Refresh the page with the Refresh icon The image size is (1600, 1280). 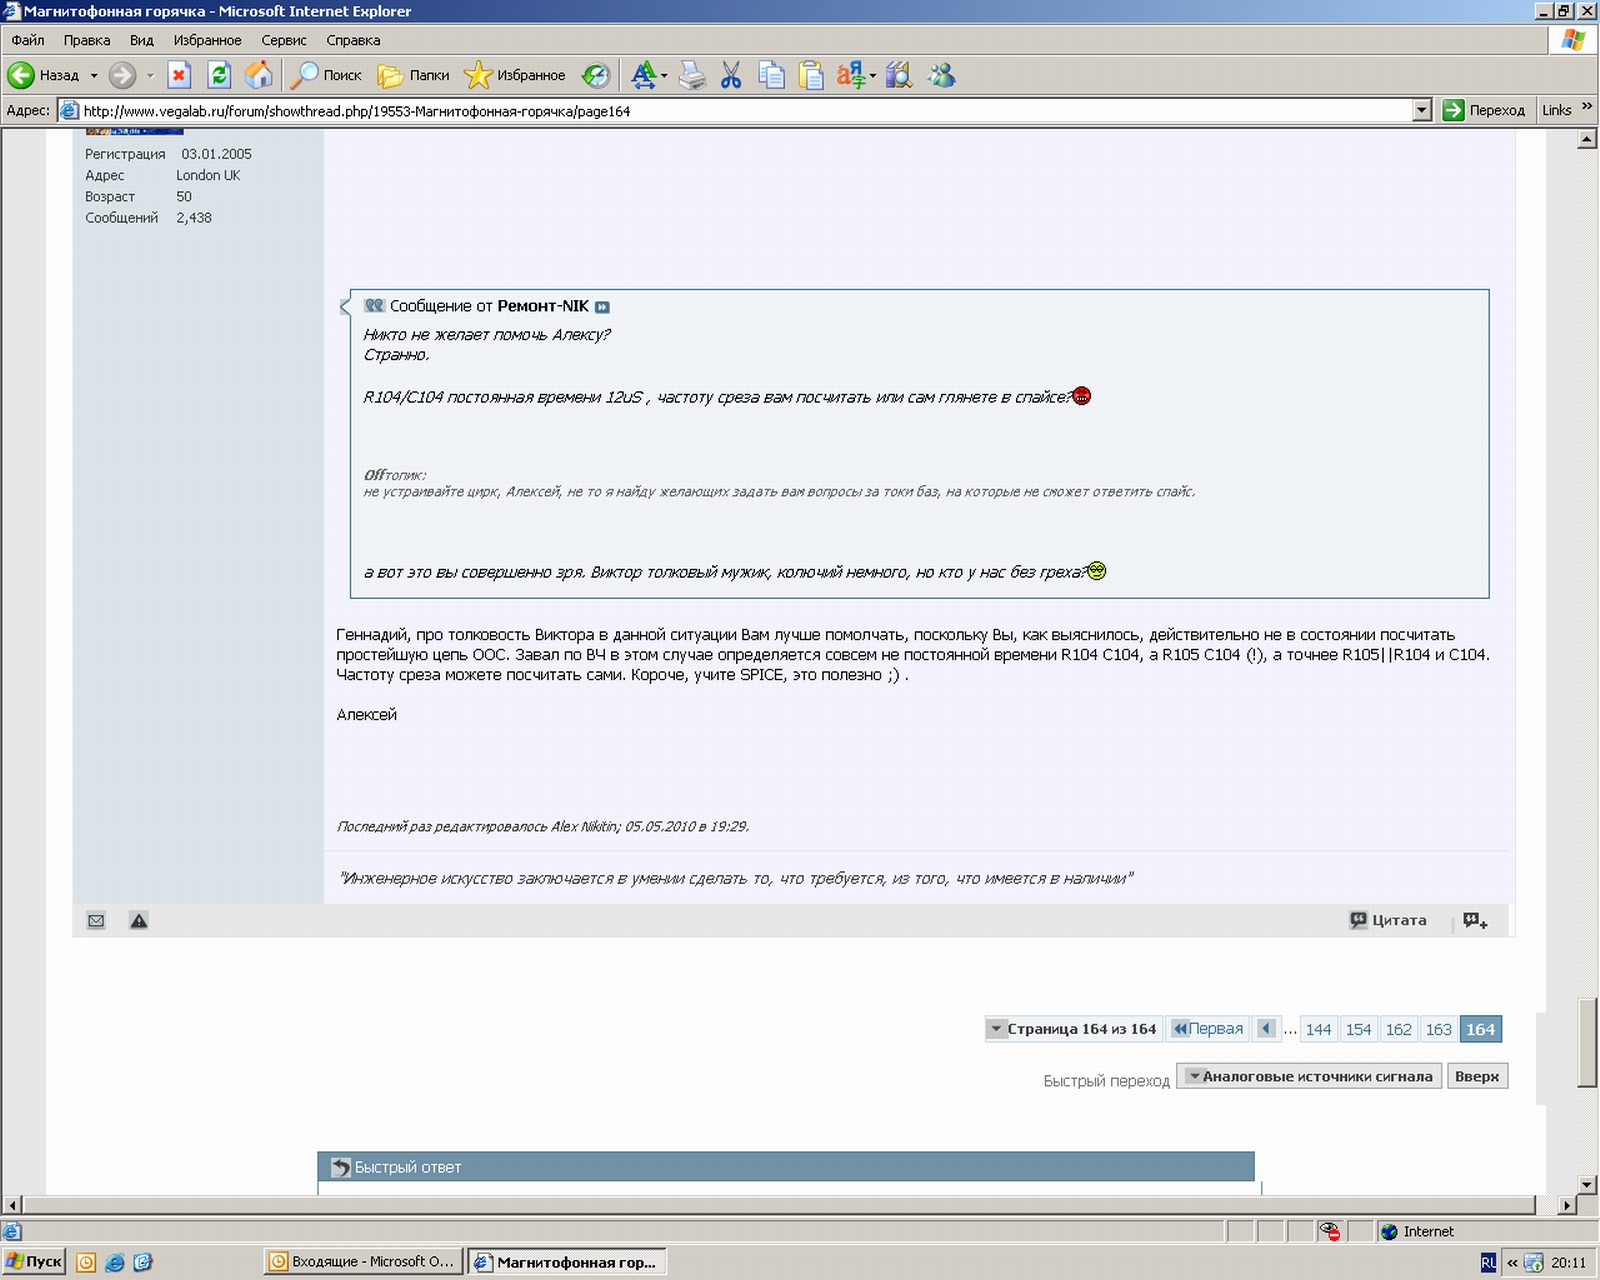(219, 75)
